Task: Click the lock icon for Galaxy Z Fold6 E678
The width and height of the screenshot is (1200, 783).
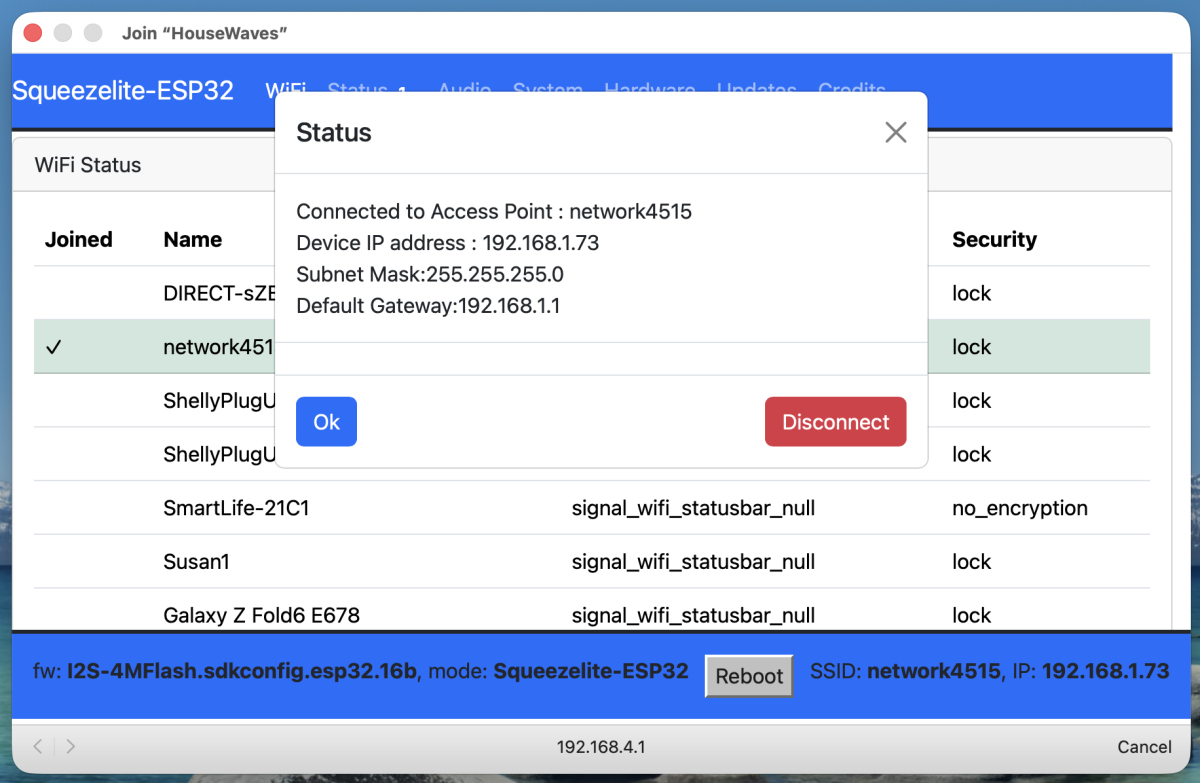Action: point(971,616)
